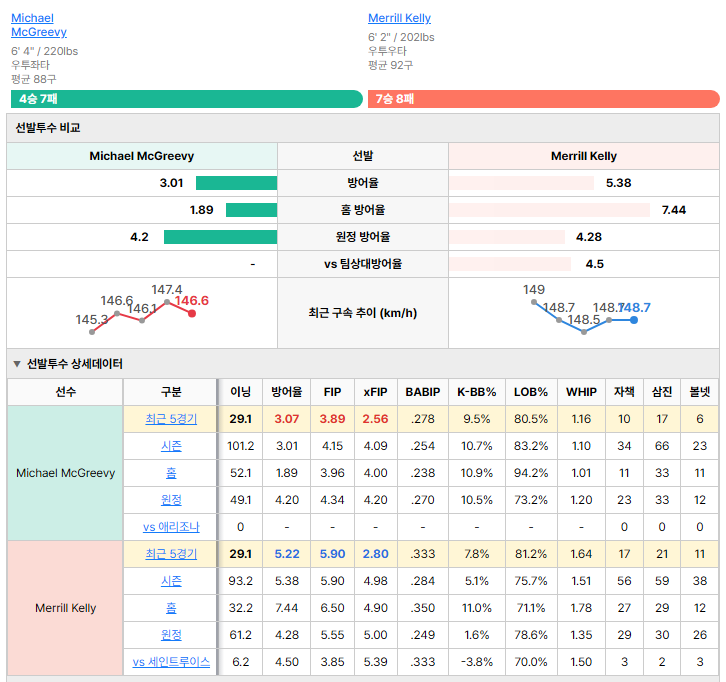Click the BABIP column header
Screen dimensions: 726x682
[x=423, y=392]
